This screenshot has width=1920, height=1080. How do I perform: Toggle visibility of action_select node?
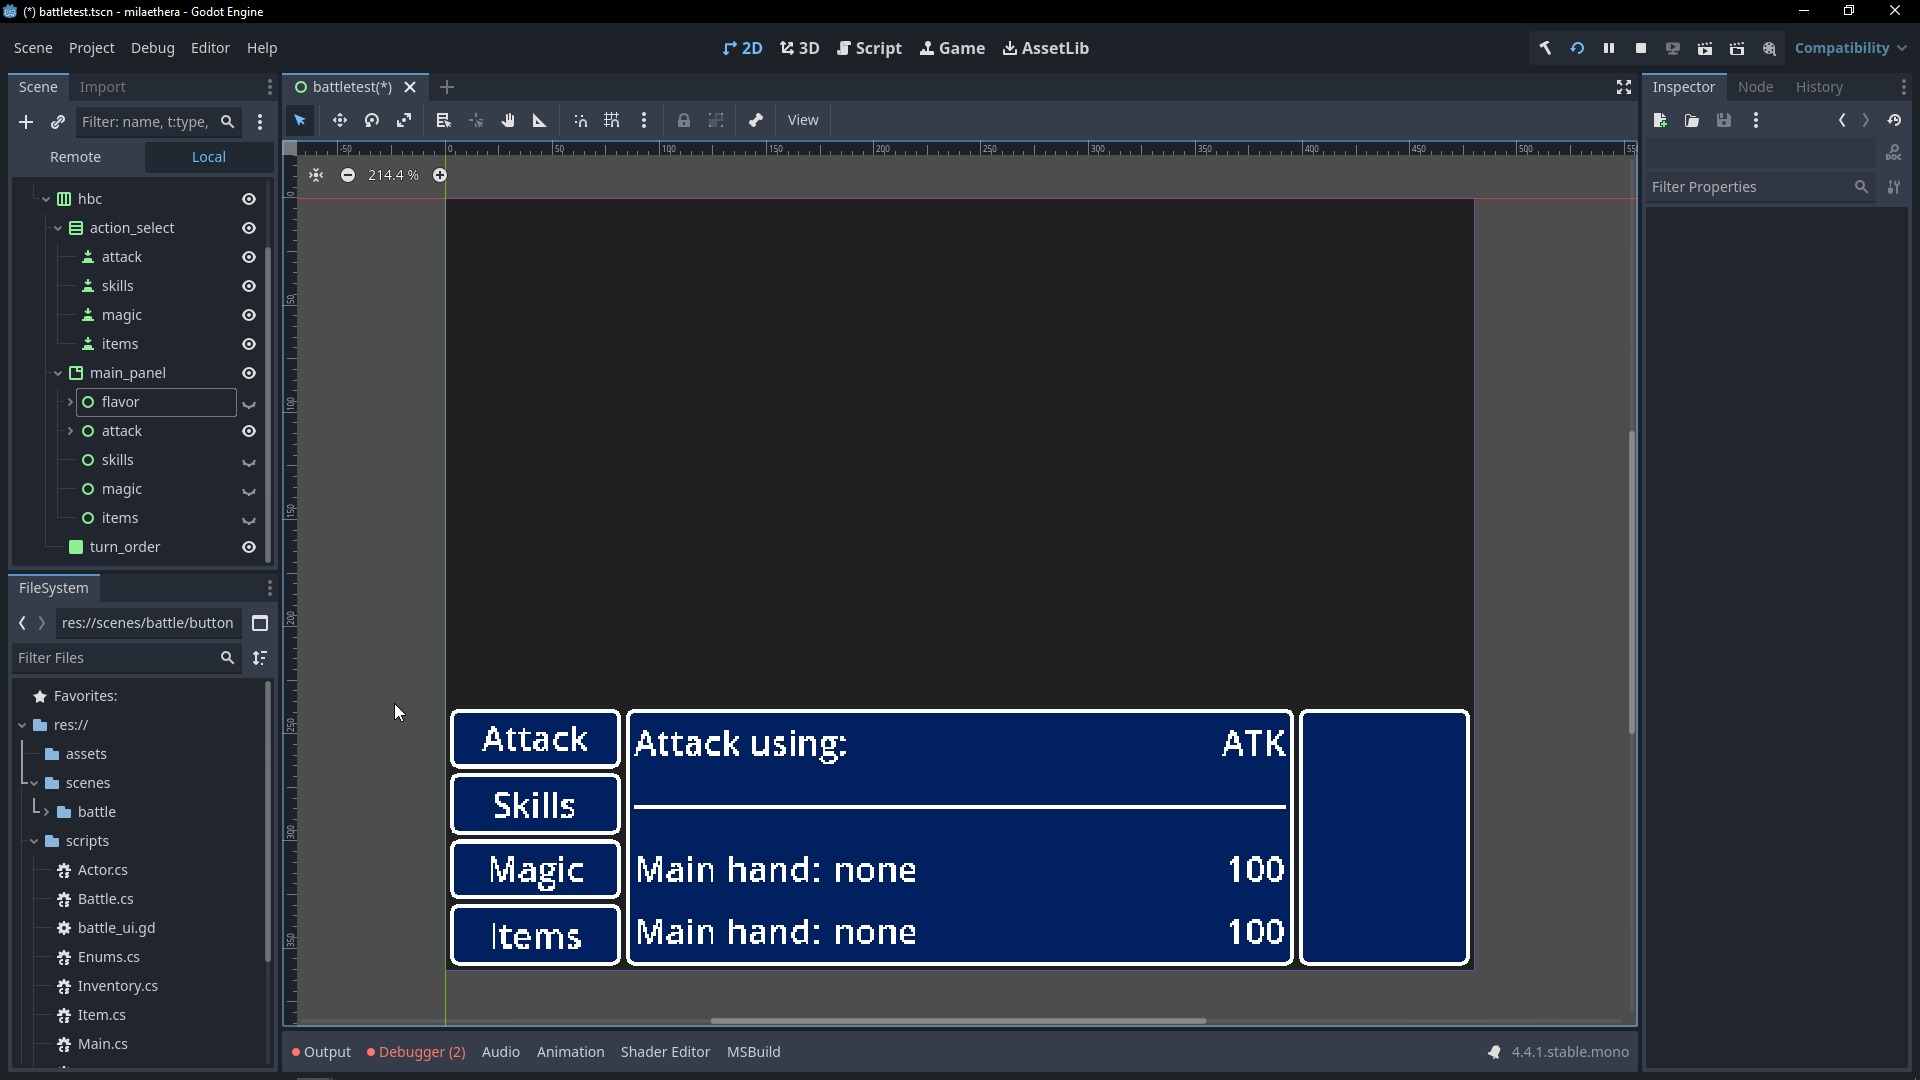pyautogui.click(x=249, y=228)
